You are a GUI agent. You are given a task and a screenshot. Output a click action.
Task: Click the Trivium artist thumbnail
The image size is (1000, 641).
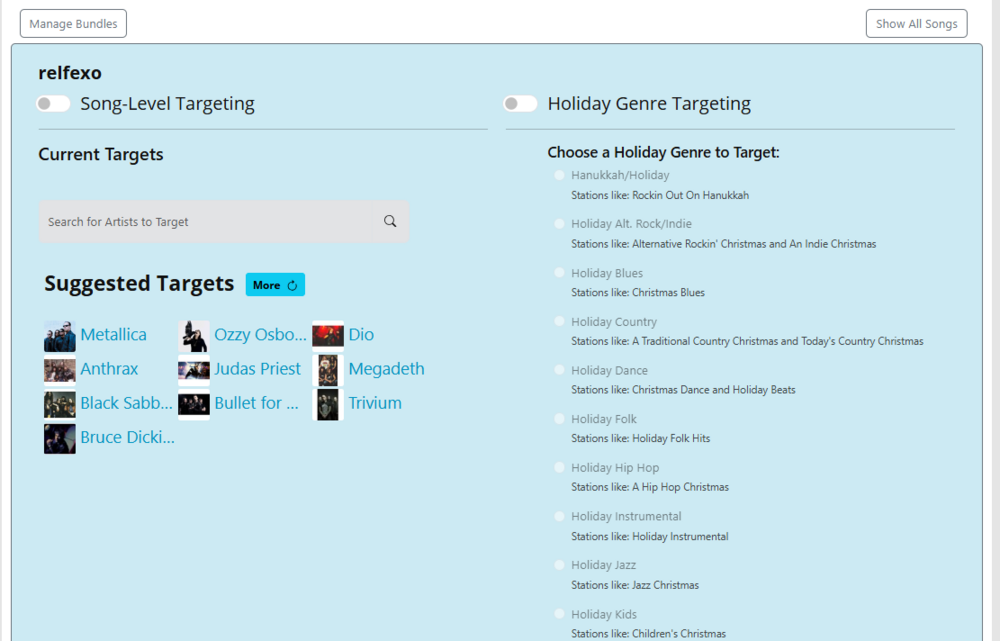coord(328,405)
